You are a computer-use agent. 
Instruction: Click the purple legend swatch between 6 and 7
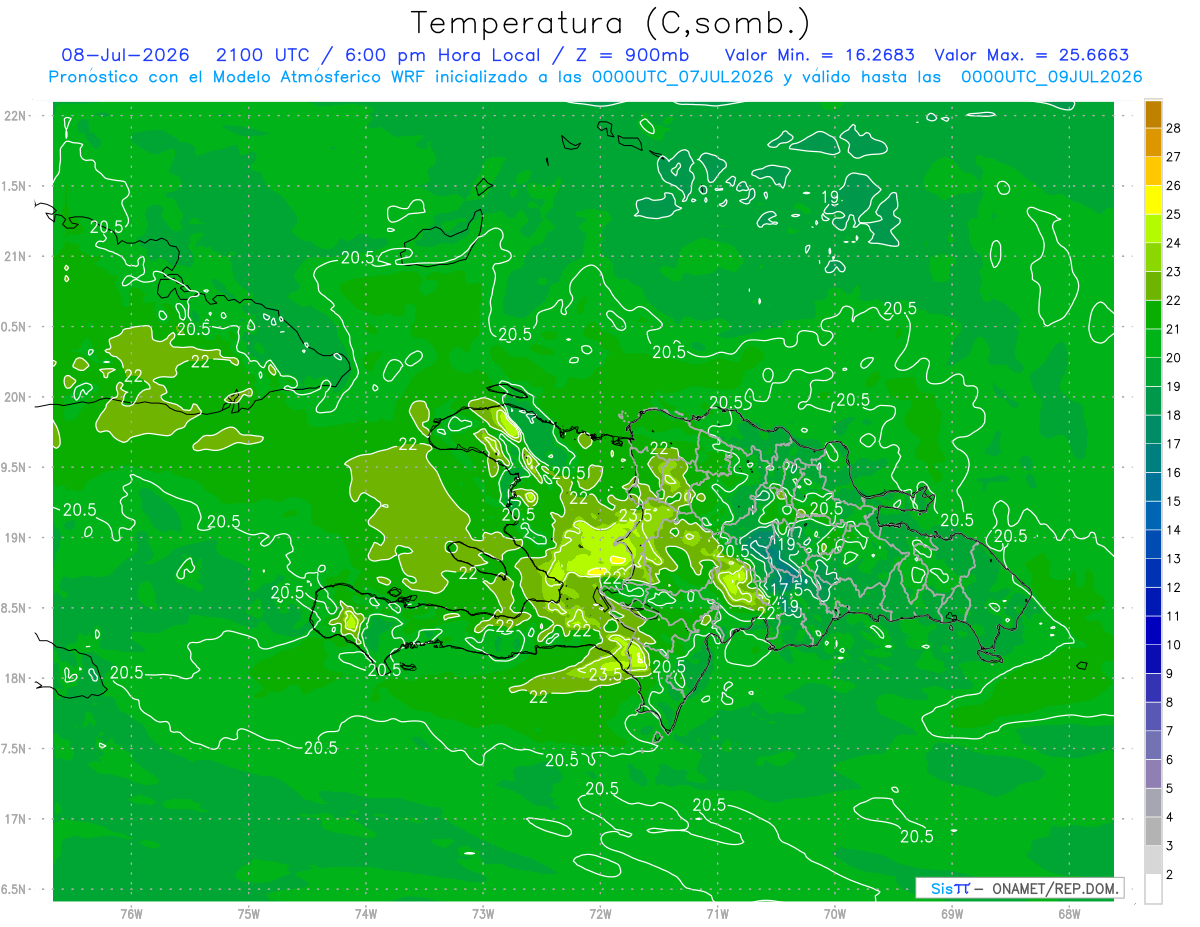pos(1153,746)
